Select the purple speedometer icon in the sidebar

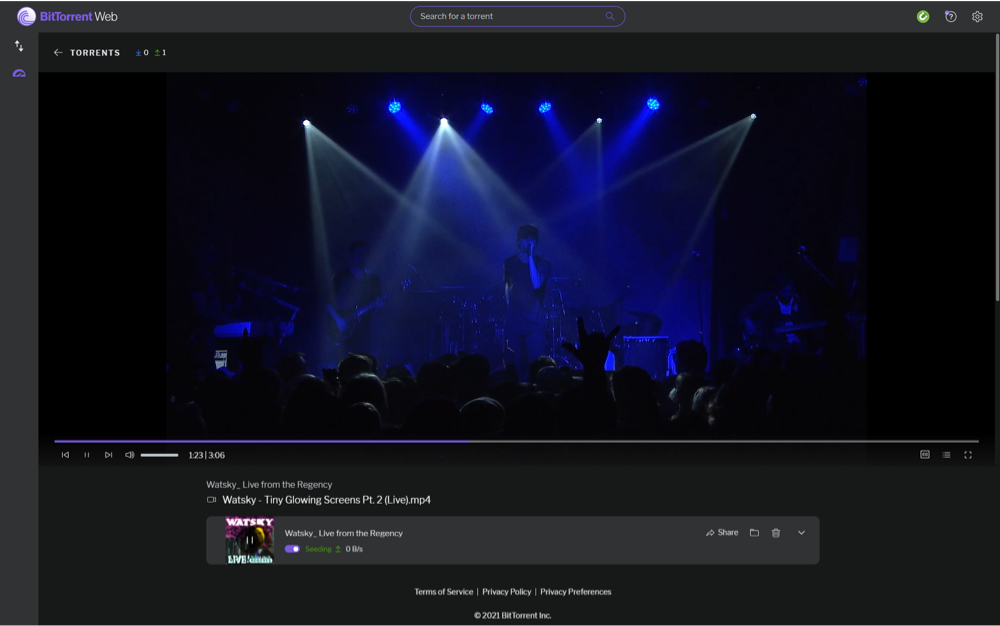(18, 72)
